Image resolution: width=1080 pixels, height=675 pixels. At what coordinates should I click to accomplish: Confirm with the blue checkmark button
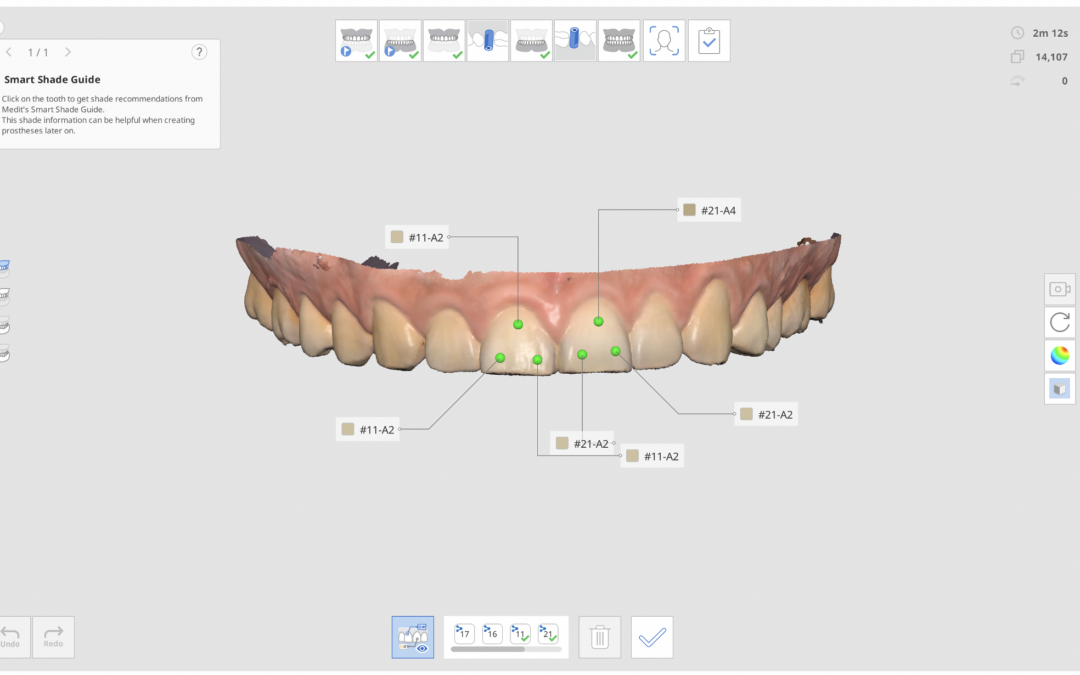(x=652, y=637)
